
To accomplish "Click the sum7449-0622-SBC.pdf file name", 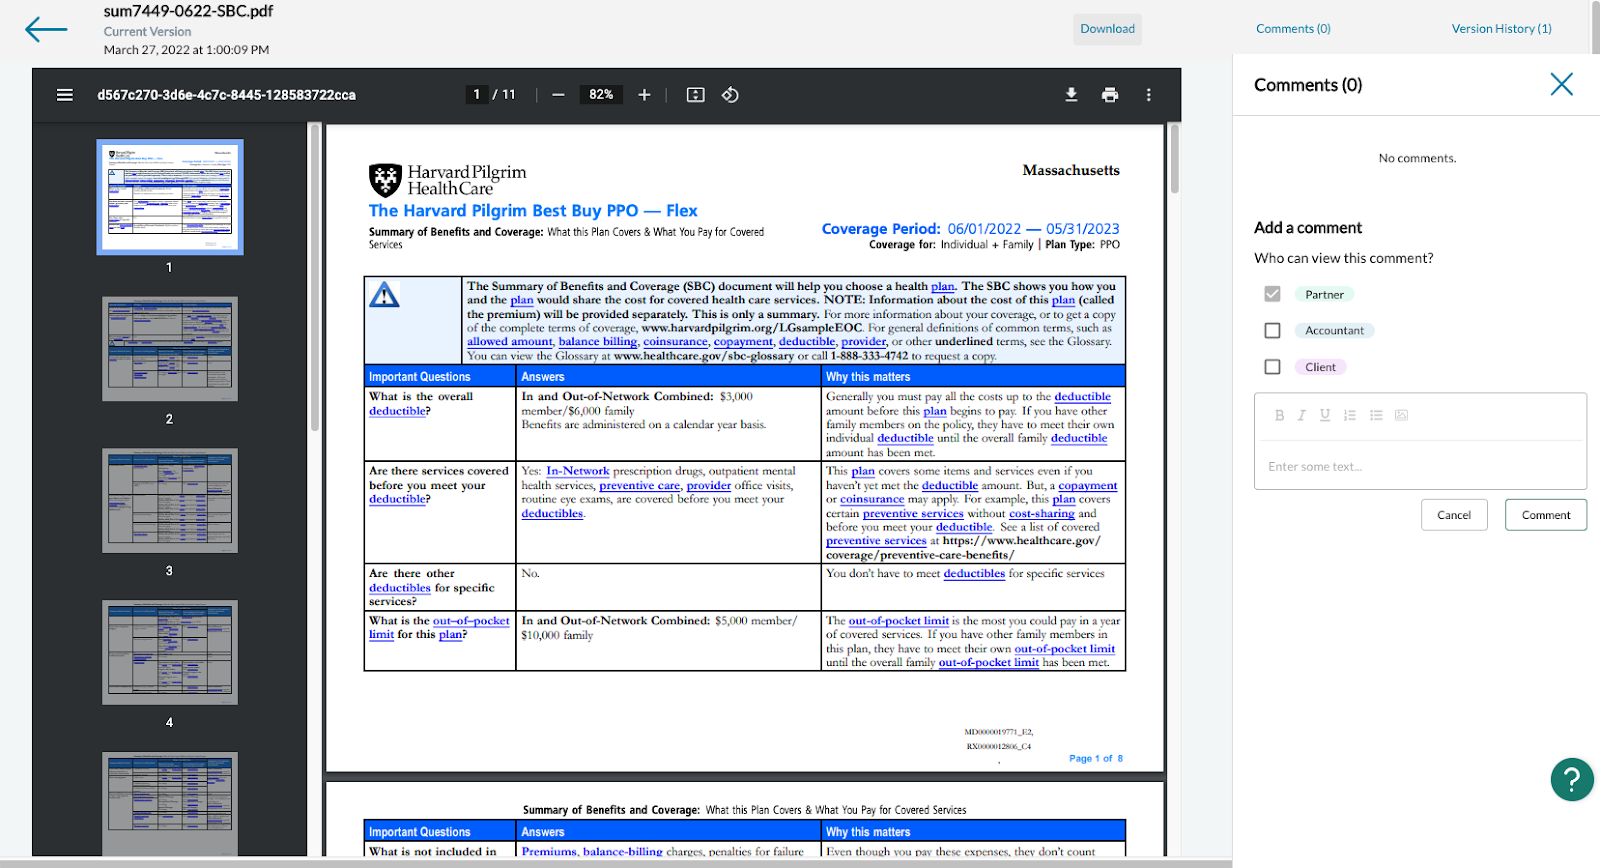I will point(188,11).
